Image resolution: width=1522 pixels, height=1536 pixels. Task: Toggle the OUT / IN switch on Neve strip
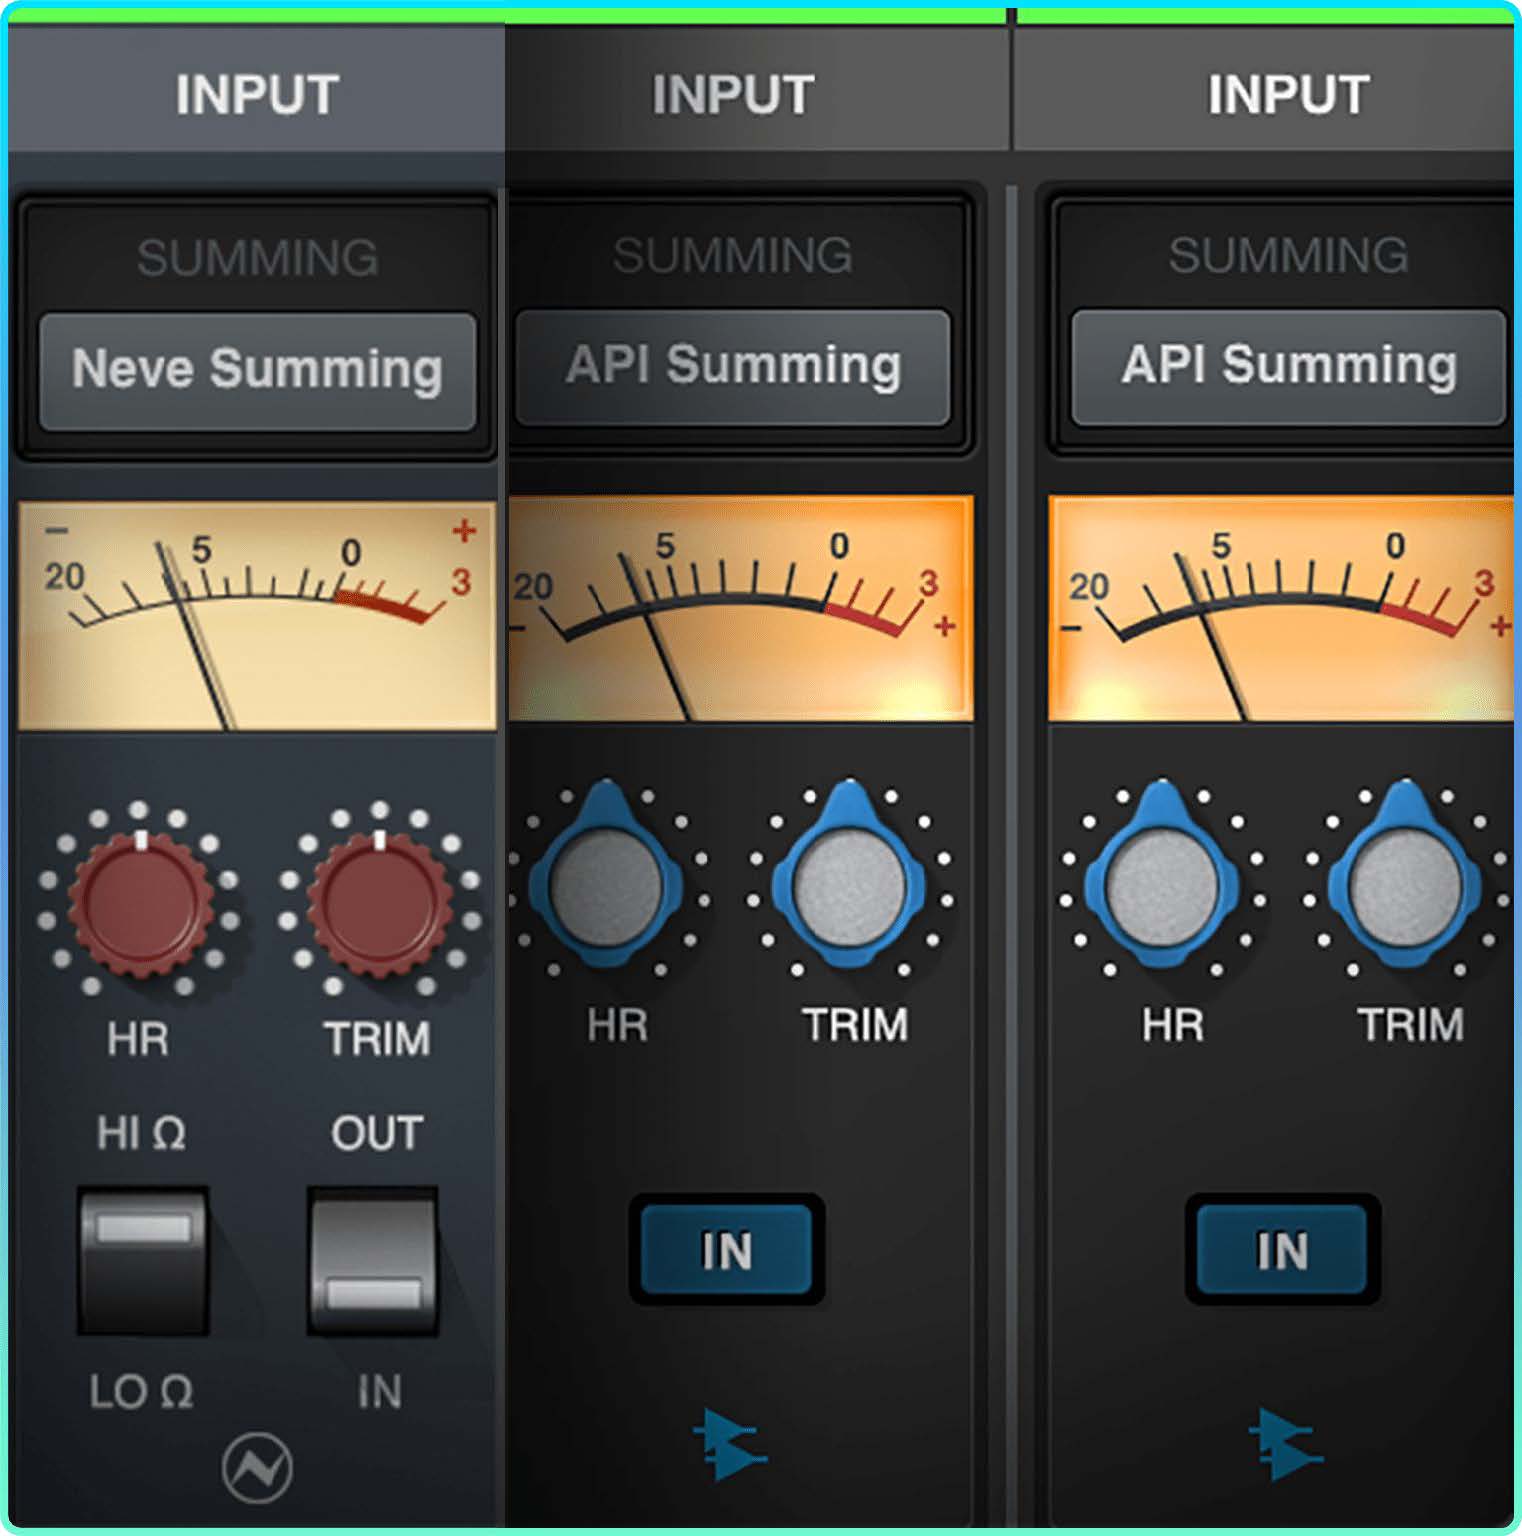(x=373, y=1261)
